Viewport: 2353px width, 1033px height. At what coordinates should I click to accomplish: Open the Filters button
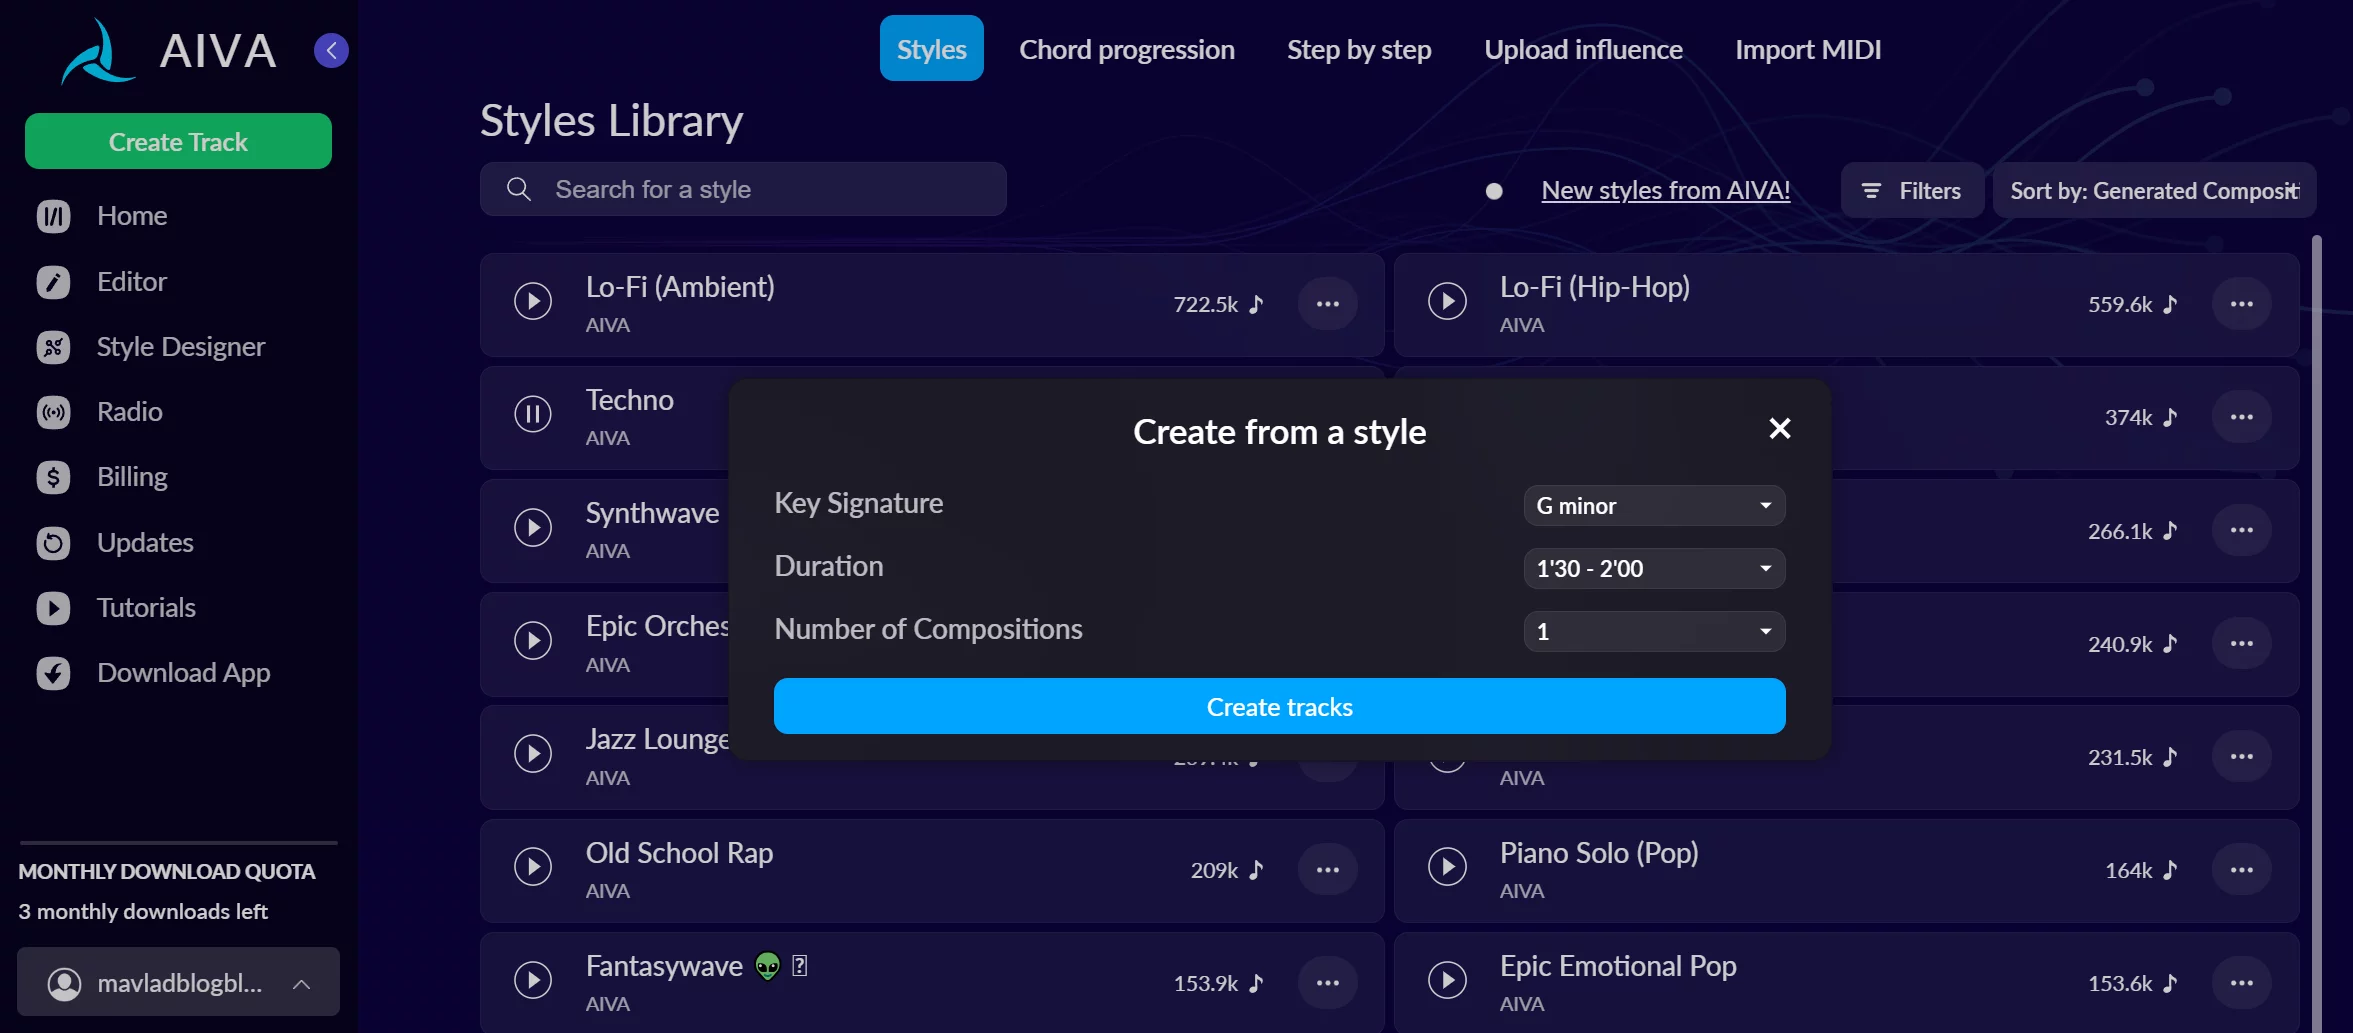[1912, 191]
